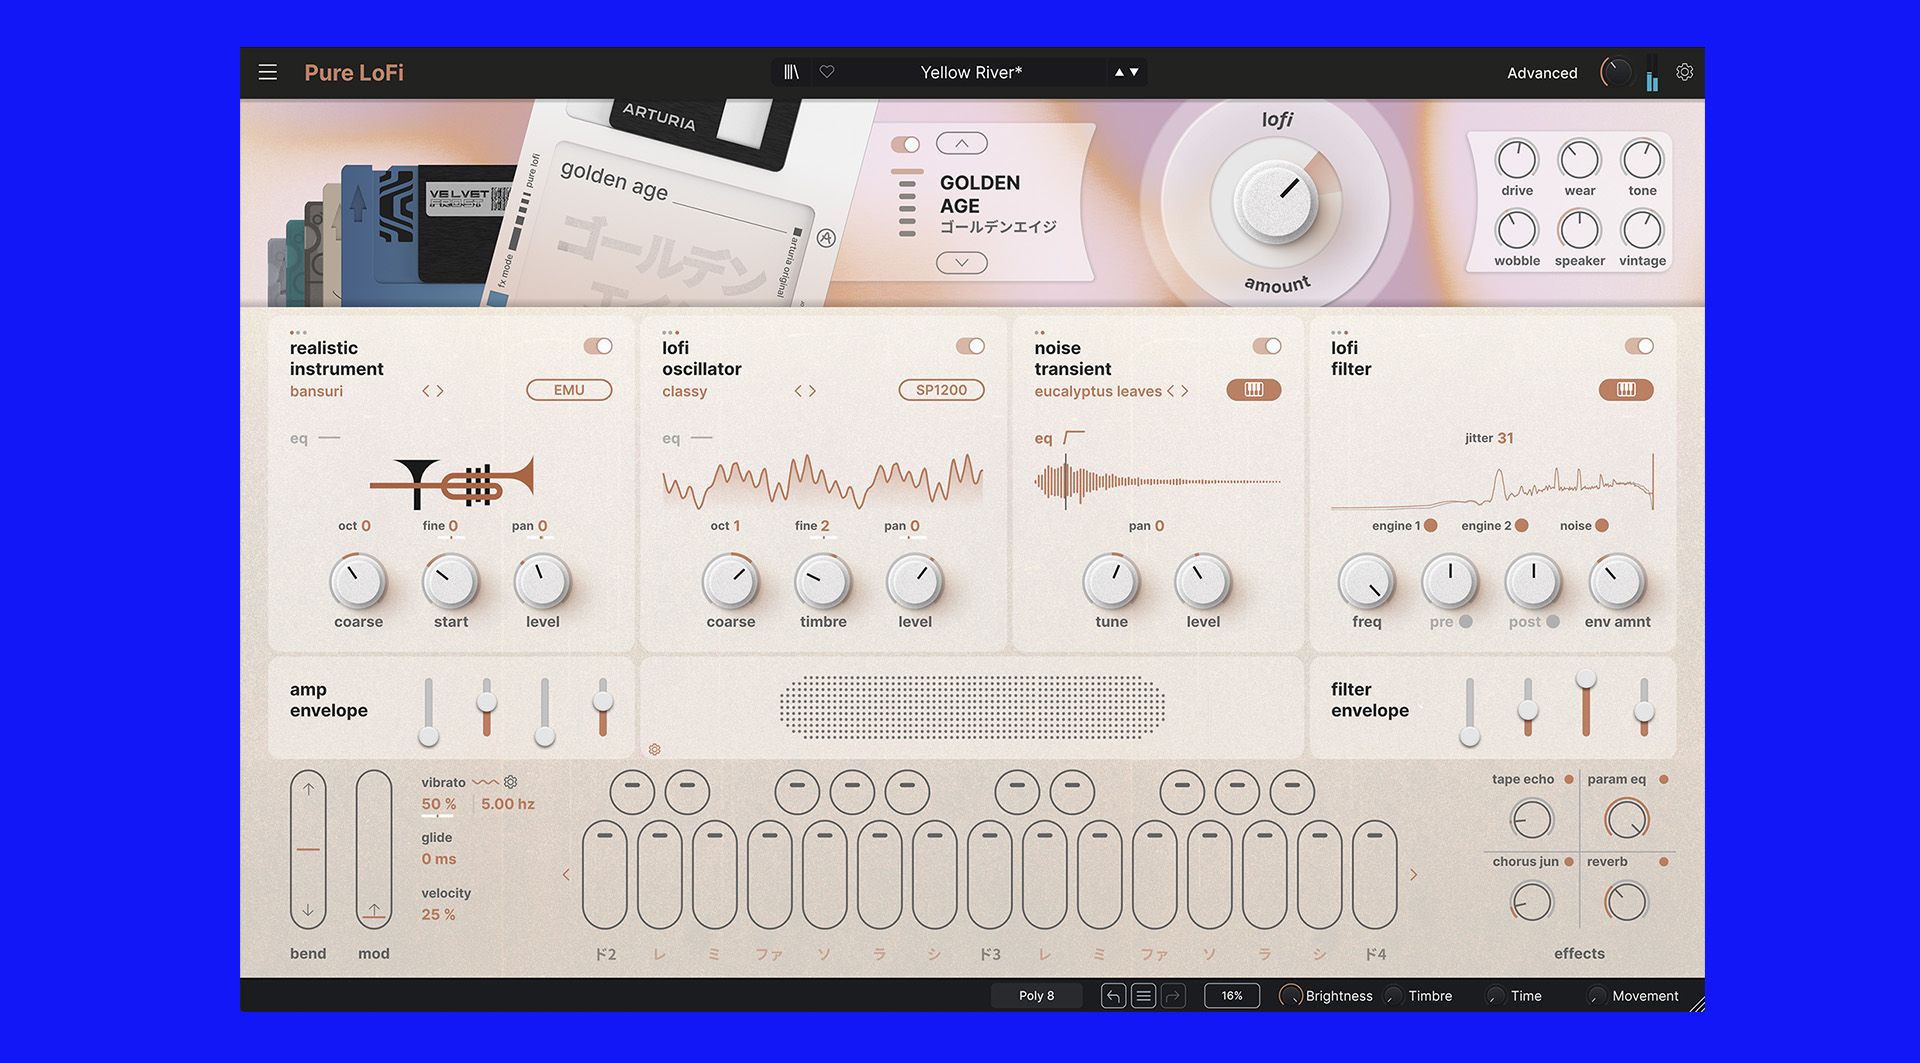Shift keyboard octave right arrow
This screenshot has height=1063, width=1920.
point(1413,875)
